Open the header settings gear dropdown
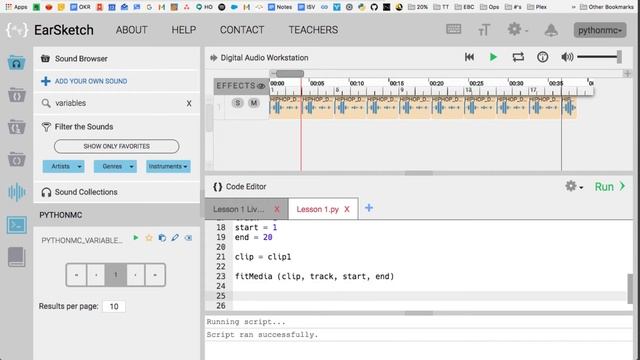640x360 pixels. coord(517,30)
